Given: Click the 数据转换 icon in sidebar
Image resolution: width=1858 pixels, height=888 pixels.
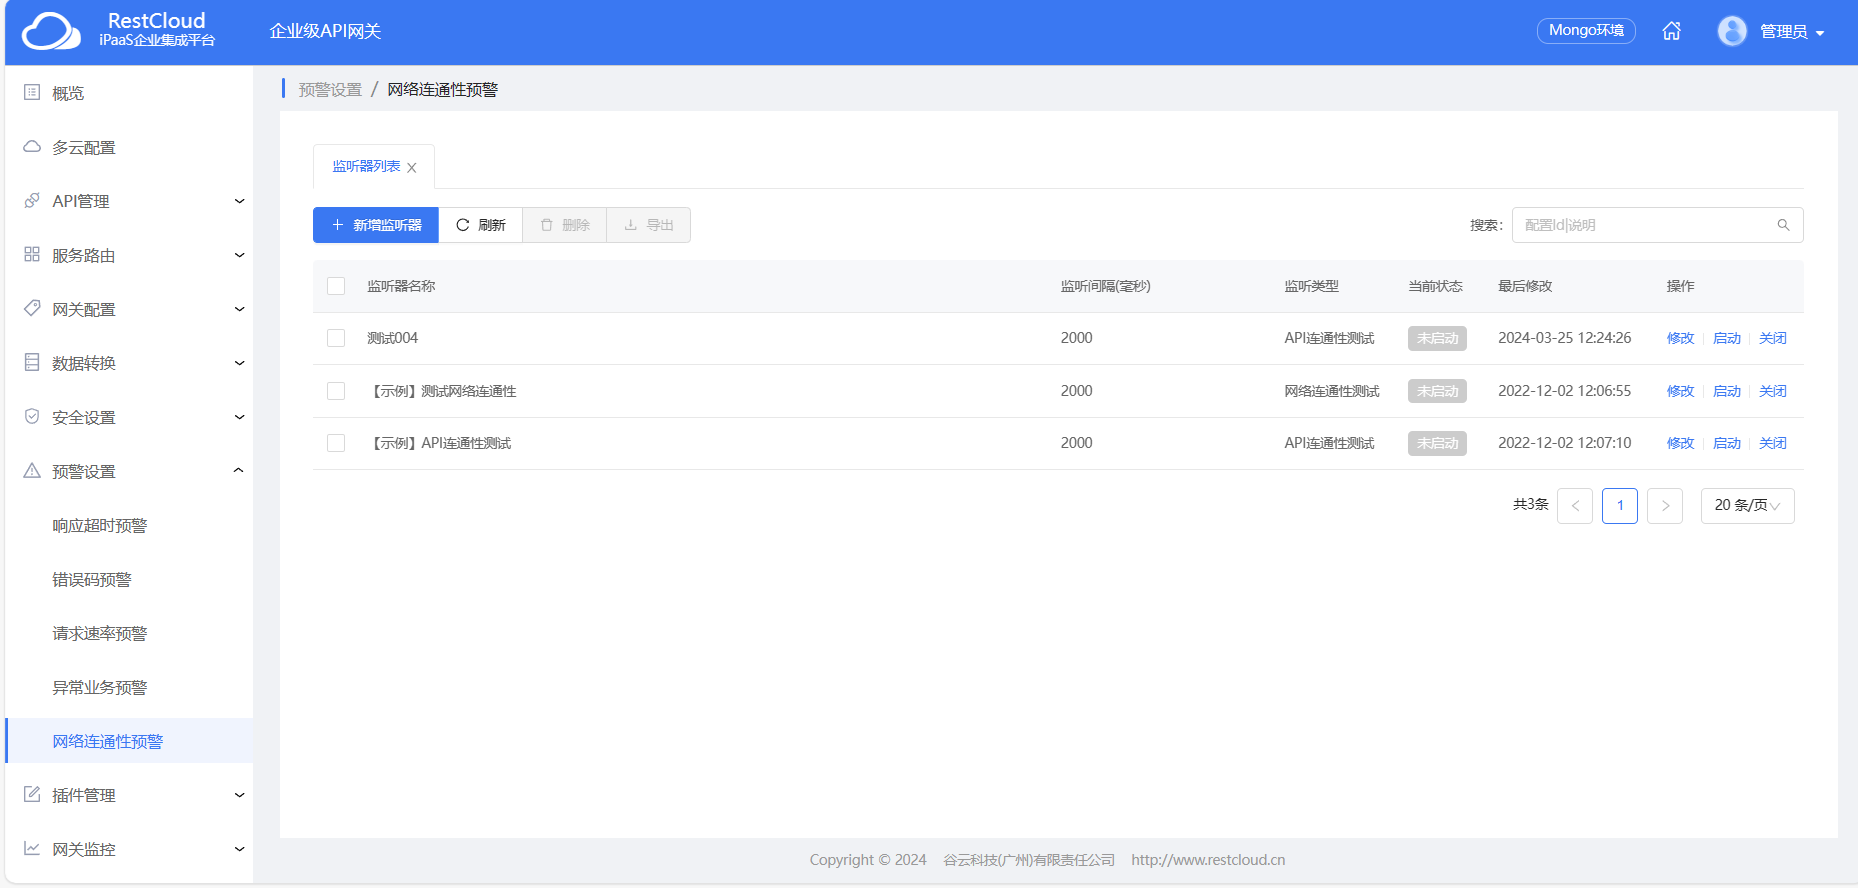Looking at the screenshot, I should (32, 363).
